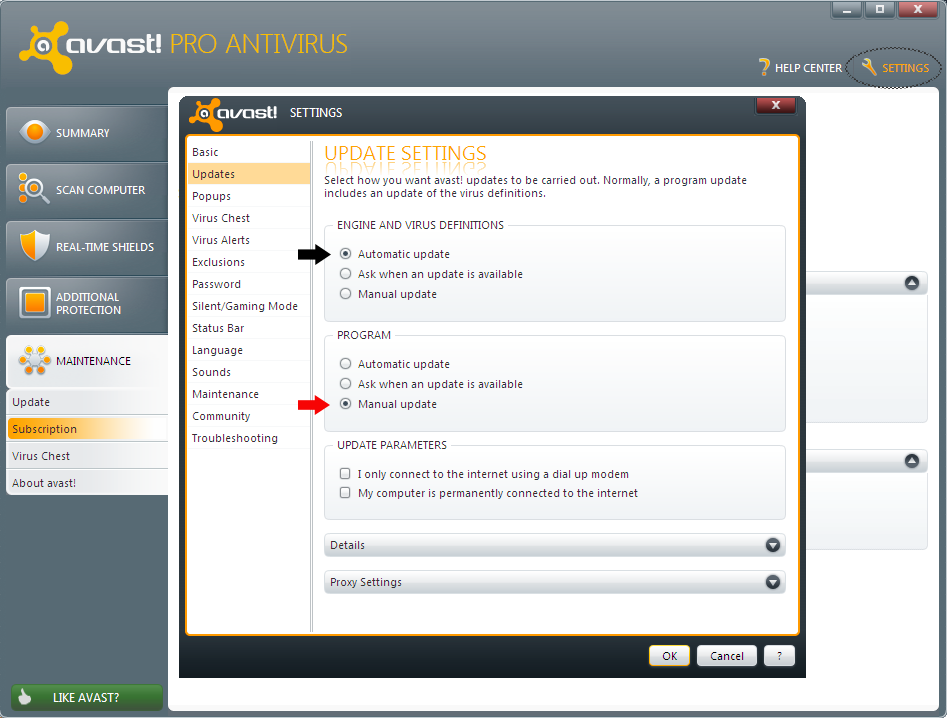
Task: Open the Help Center link
Action: click(x=800, y=68)
